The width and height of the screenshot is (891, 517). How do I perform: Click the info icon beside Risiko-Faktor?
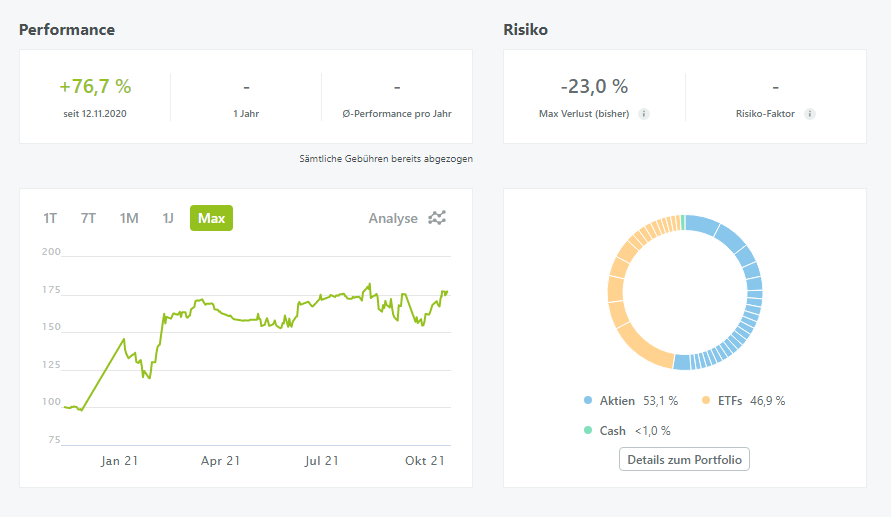(810, 114)
